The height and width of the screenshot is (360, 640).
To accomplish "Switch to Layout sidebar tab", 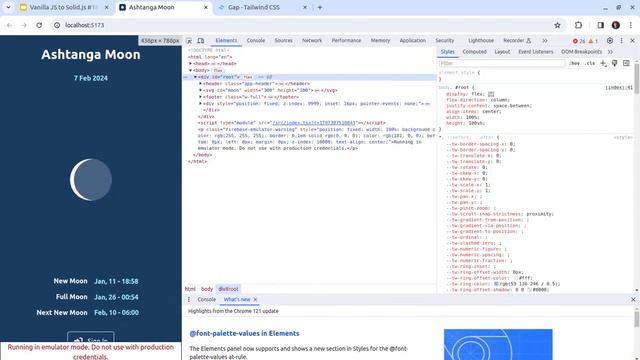I will (x=502, y=52).
